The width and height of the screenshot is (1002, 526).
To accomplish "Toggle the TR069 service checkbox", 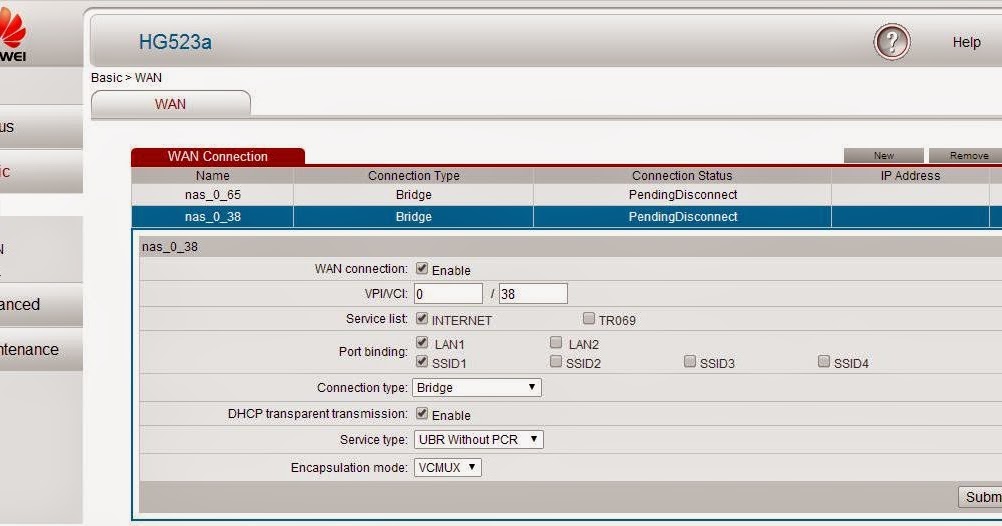I will click(589, 318).
